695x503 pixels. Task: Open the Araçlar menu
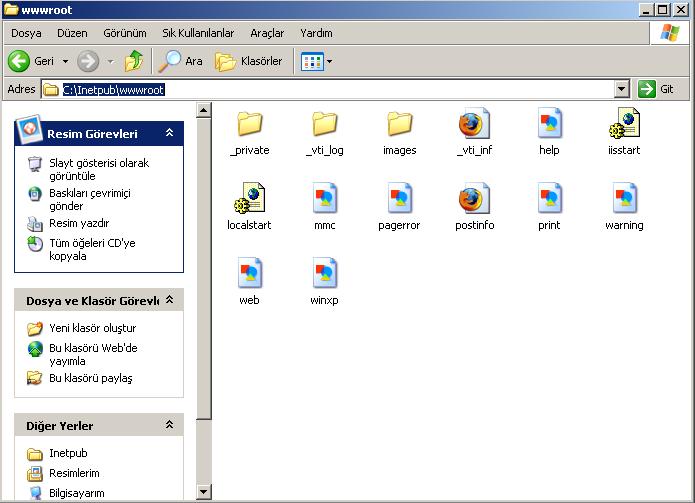point(267,33)
